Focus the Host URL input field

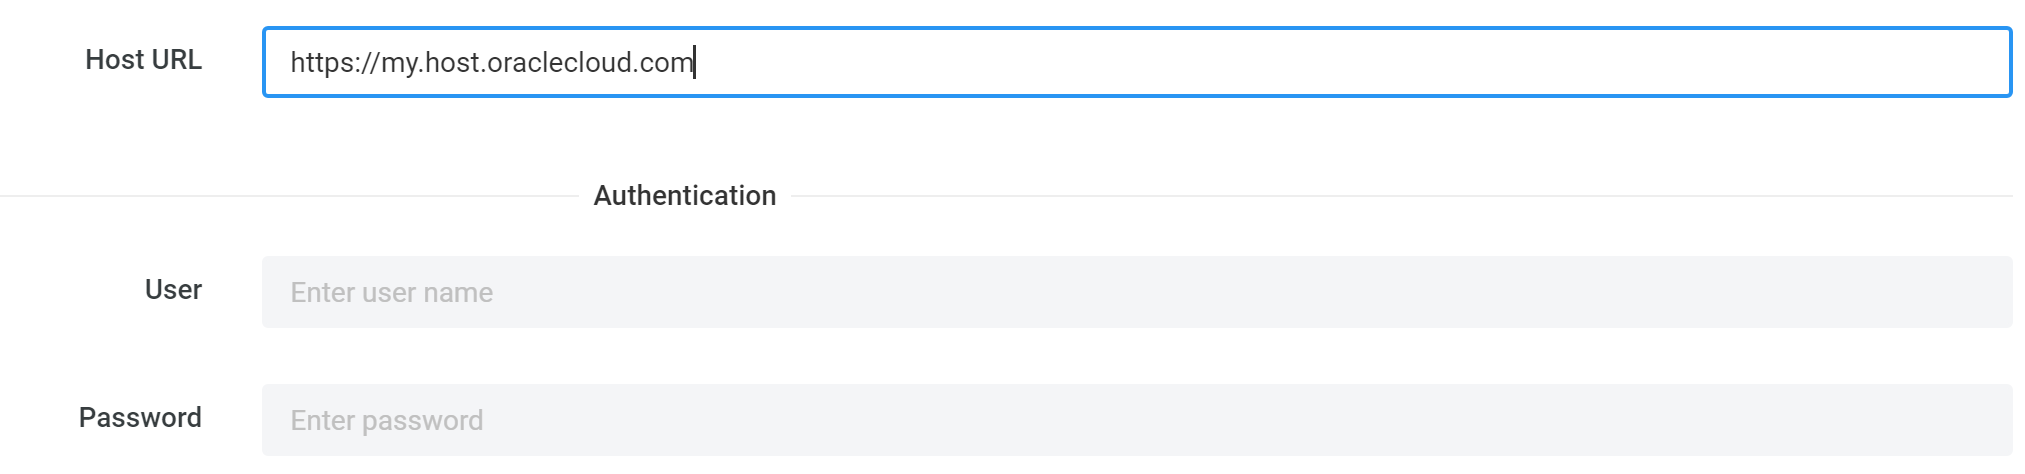(1136, 62)
